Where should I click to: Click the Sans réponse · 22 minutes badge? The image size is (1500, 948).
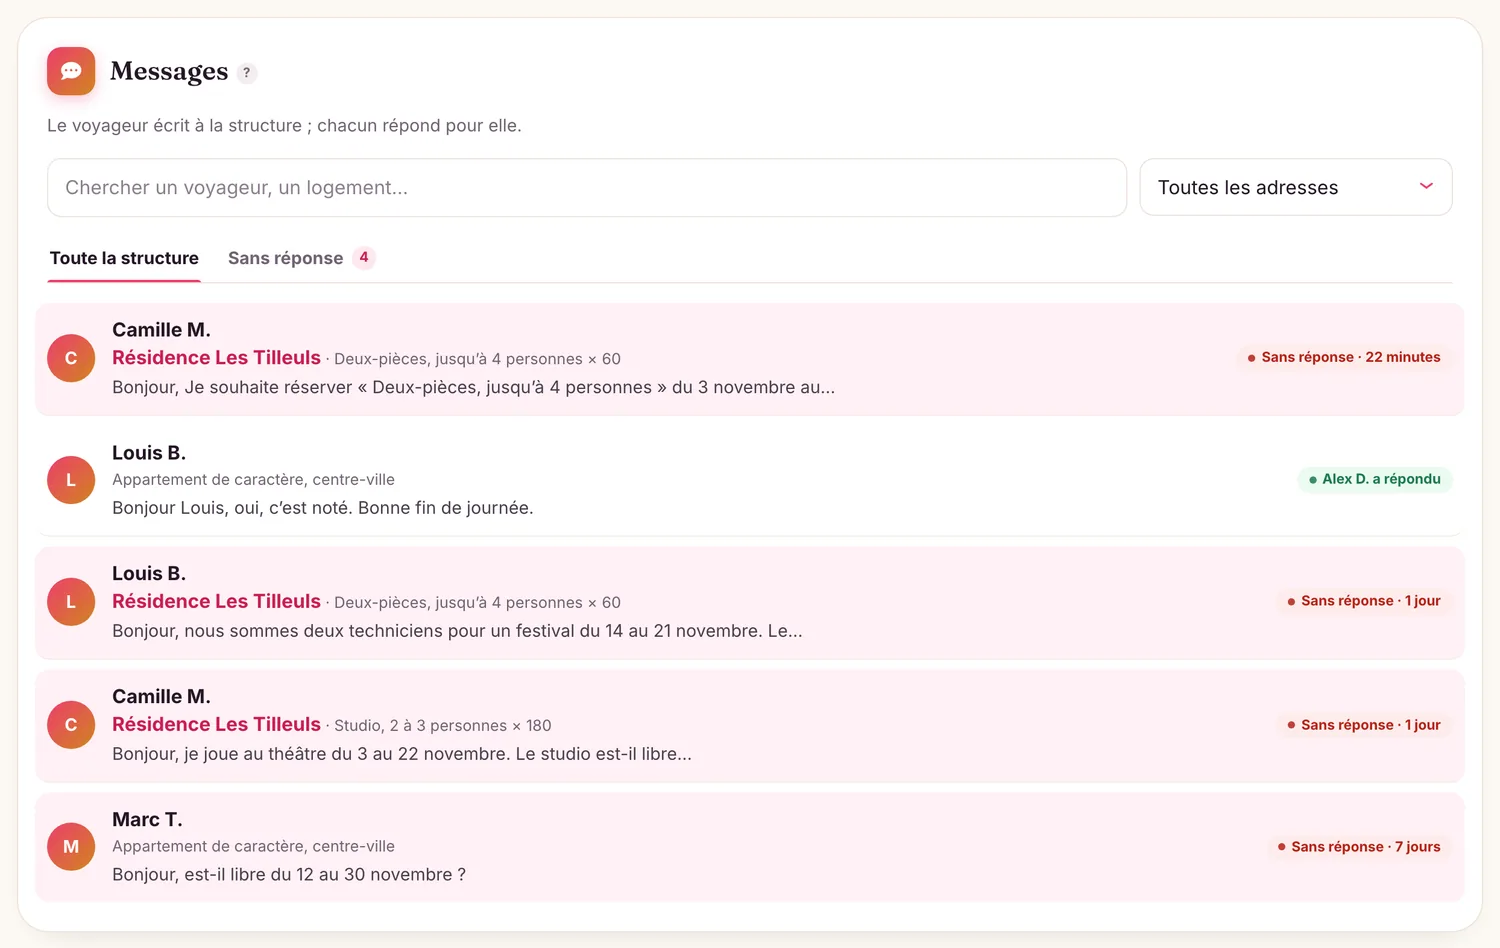(x=1344, y=357)
